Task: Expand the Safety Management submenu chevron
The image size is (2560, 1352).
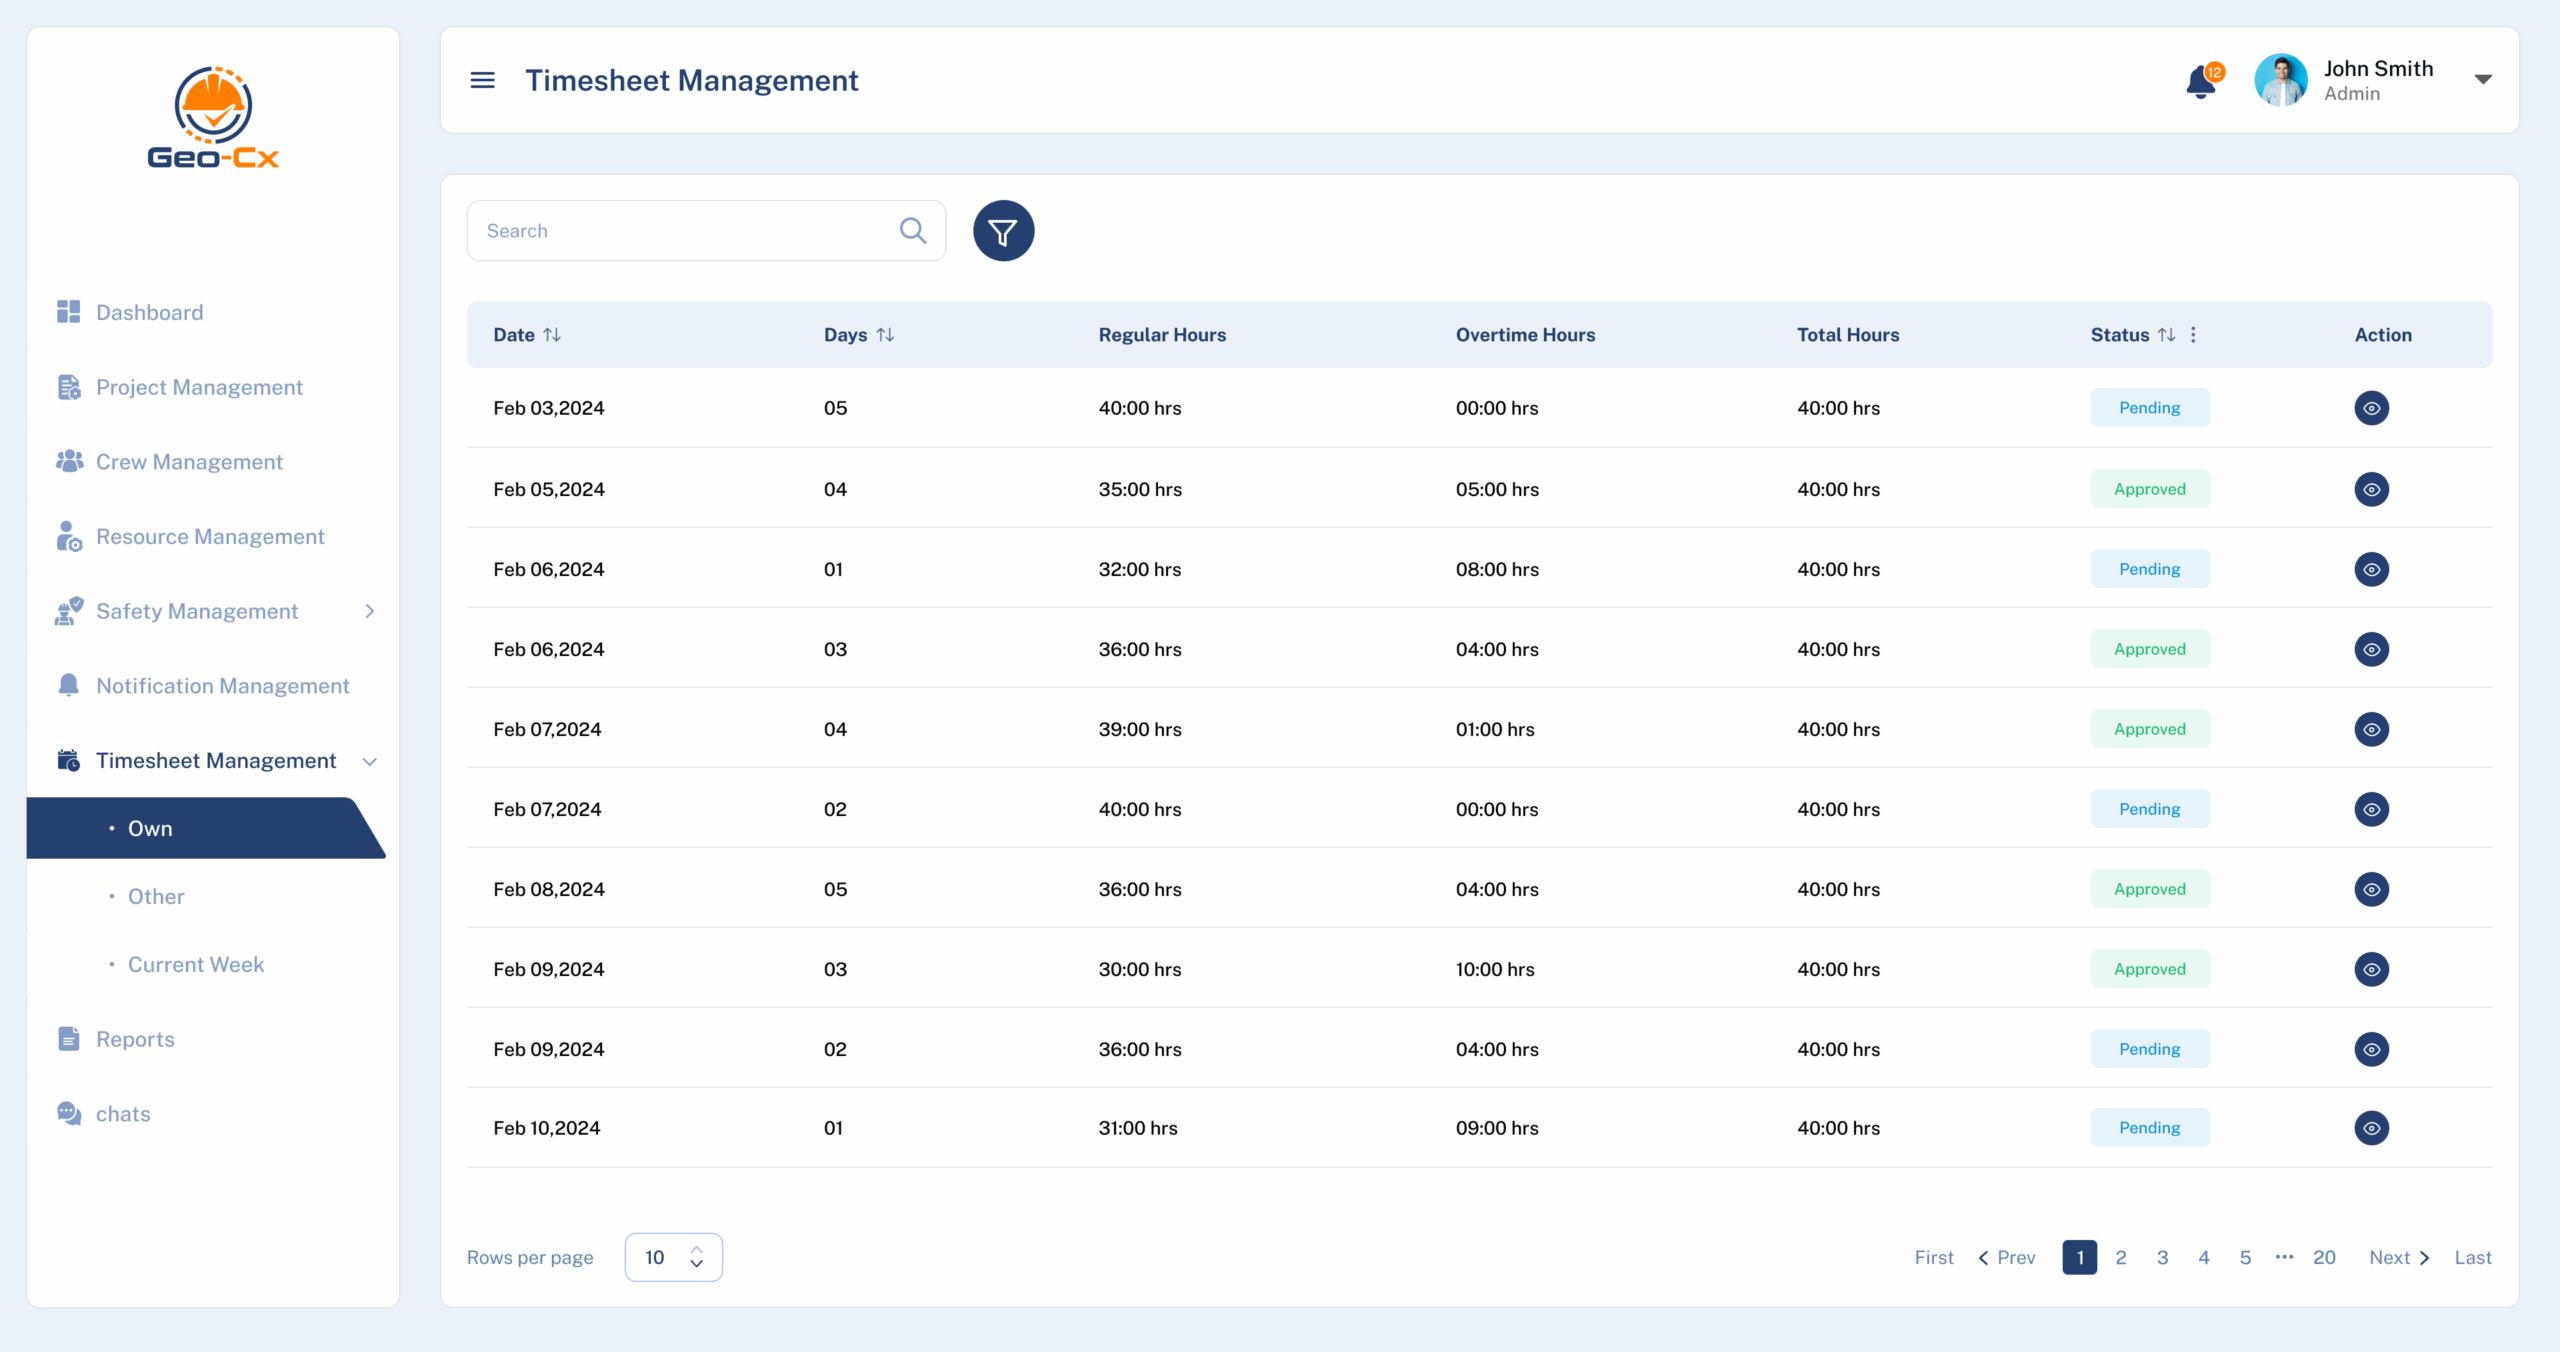Action: pyautogui.click(x=370, y=611)
